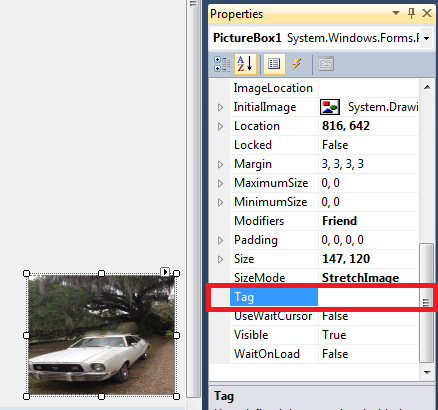This screenshot has width=438, height=410.
Task: Select the Locked property name
Action: pos(253,145)
